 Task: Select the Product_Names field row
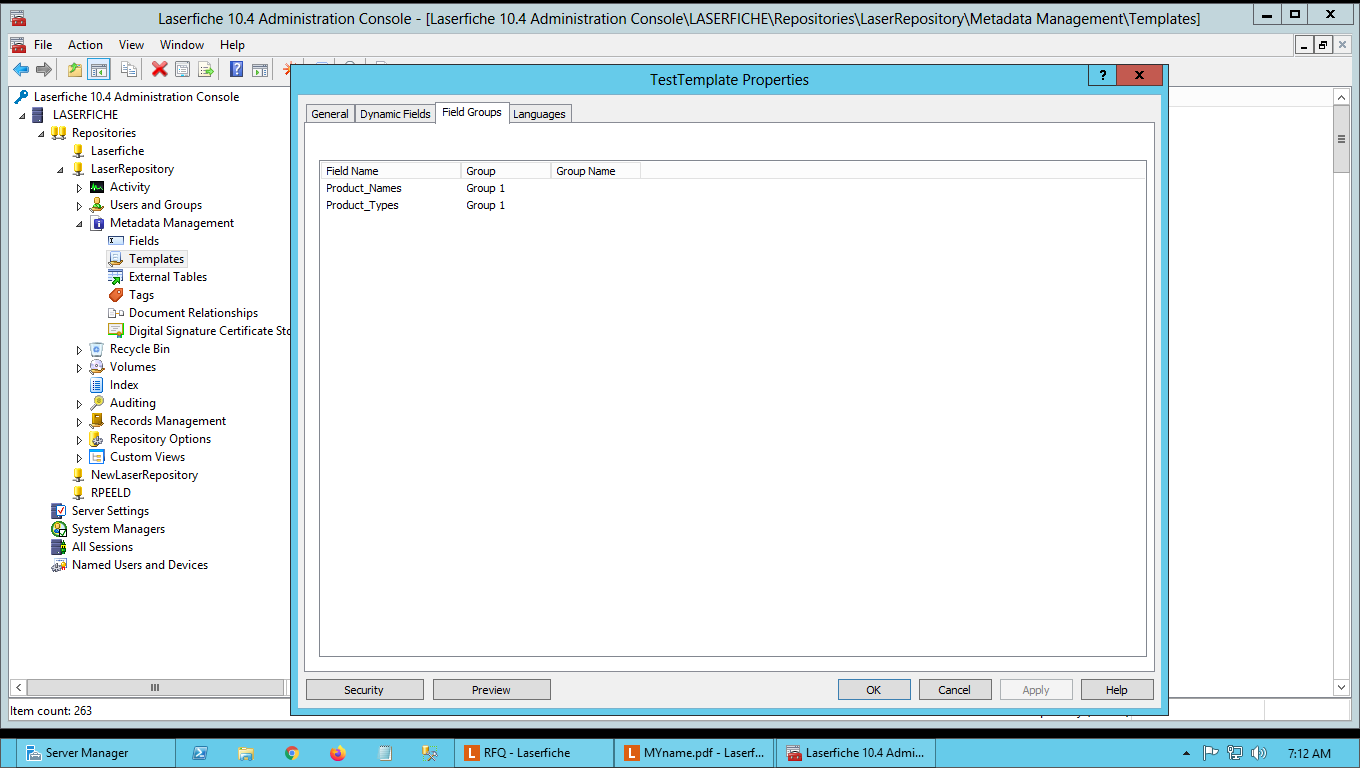732,188
